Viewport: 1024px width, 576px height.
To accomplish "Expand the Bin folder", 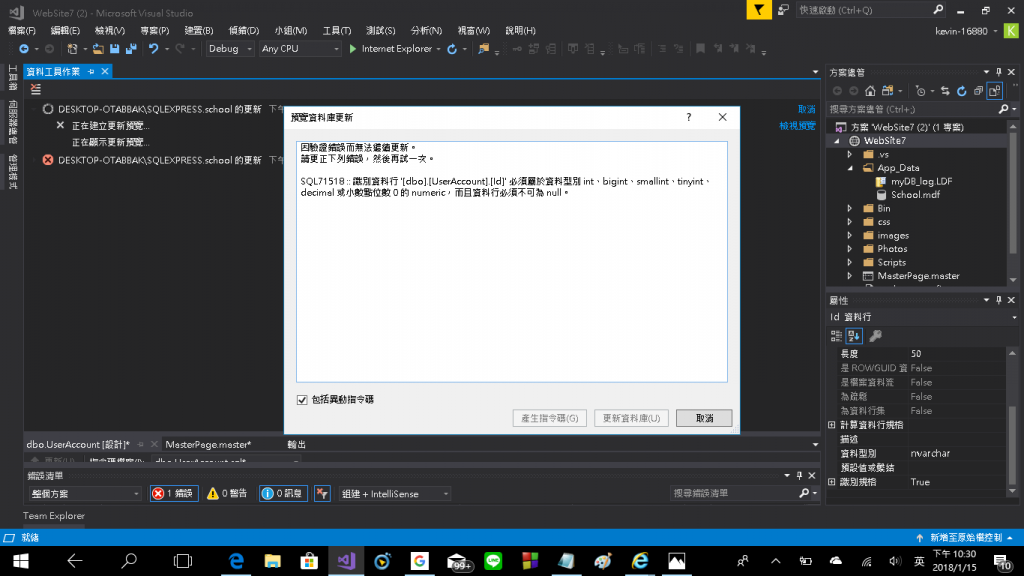I will click(x=850, y=208).
